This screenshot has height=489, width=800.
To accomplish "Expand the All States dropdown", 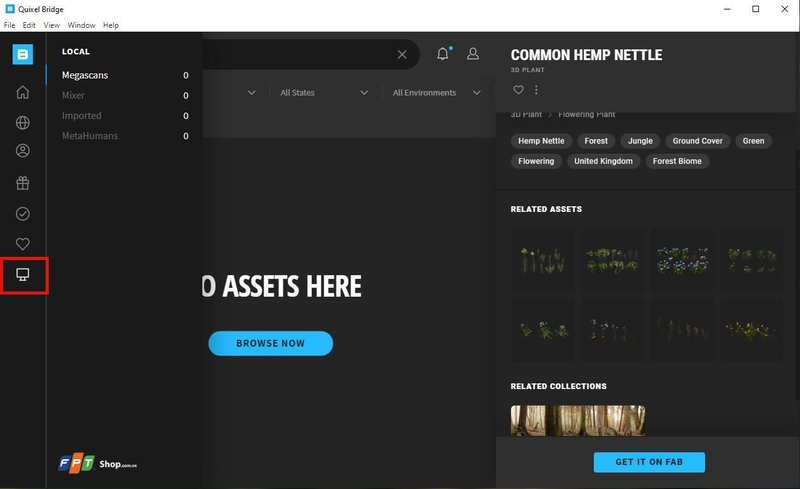I will [324, 92].
